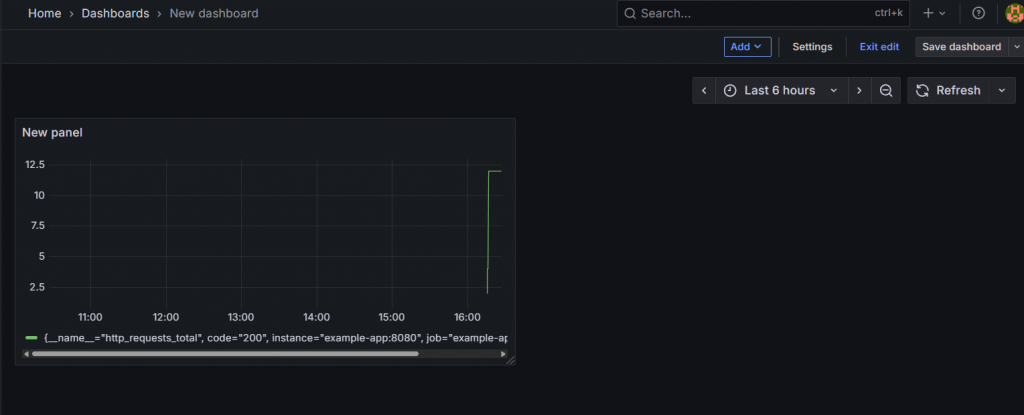Refresh the dashboard
1024x415 pixels.
(948, 90)
